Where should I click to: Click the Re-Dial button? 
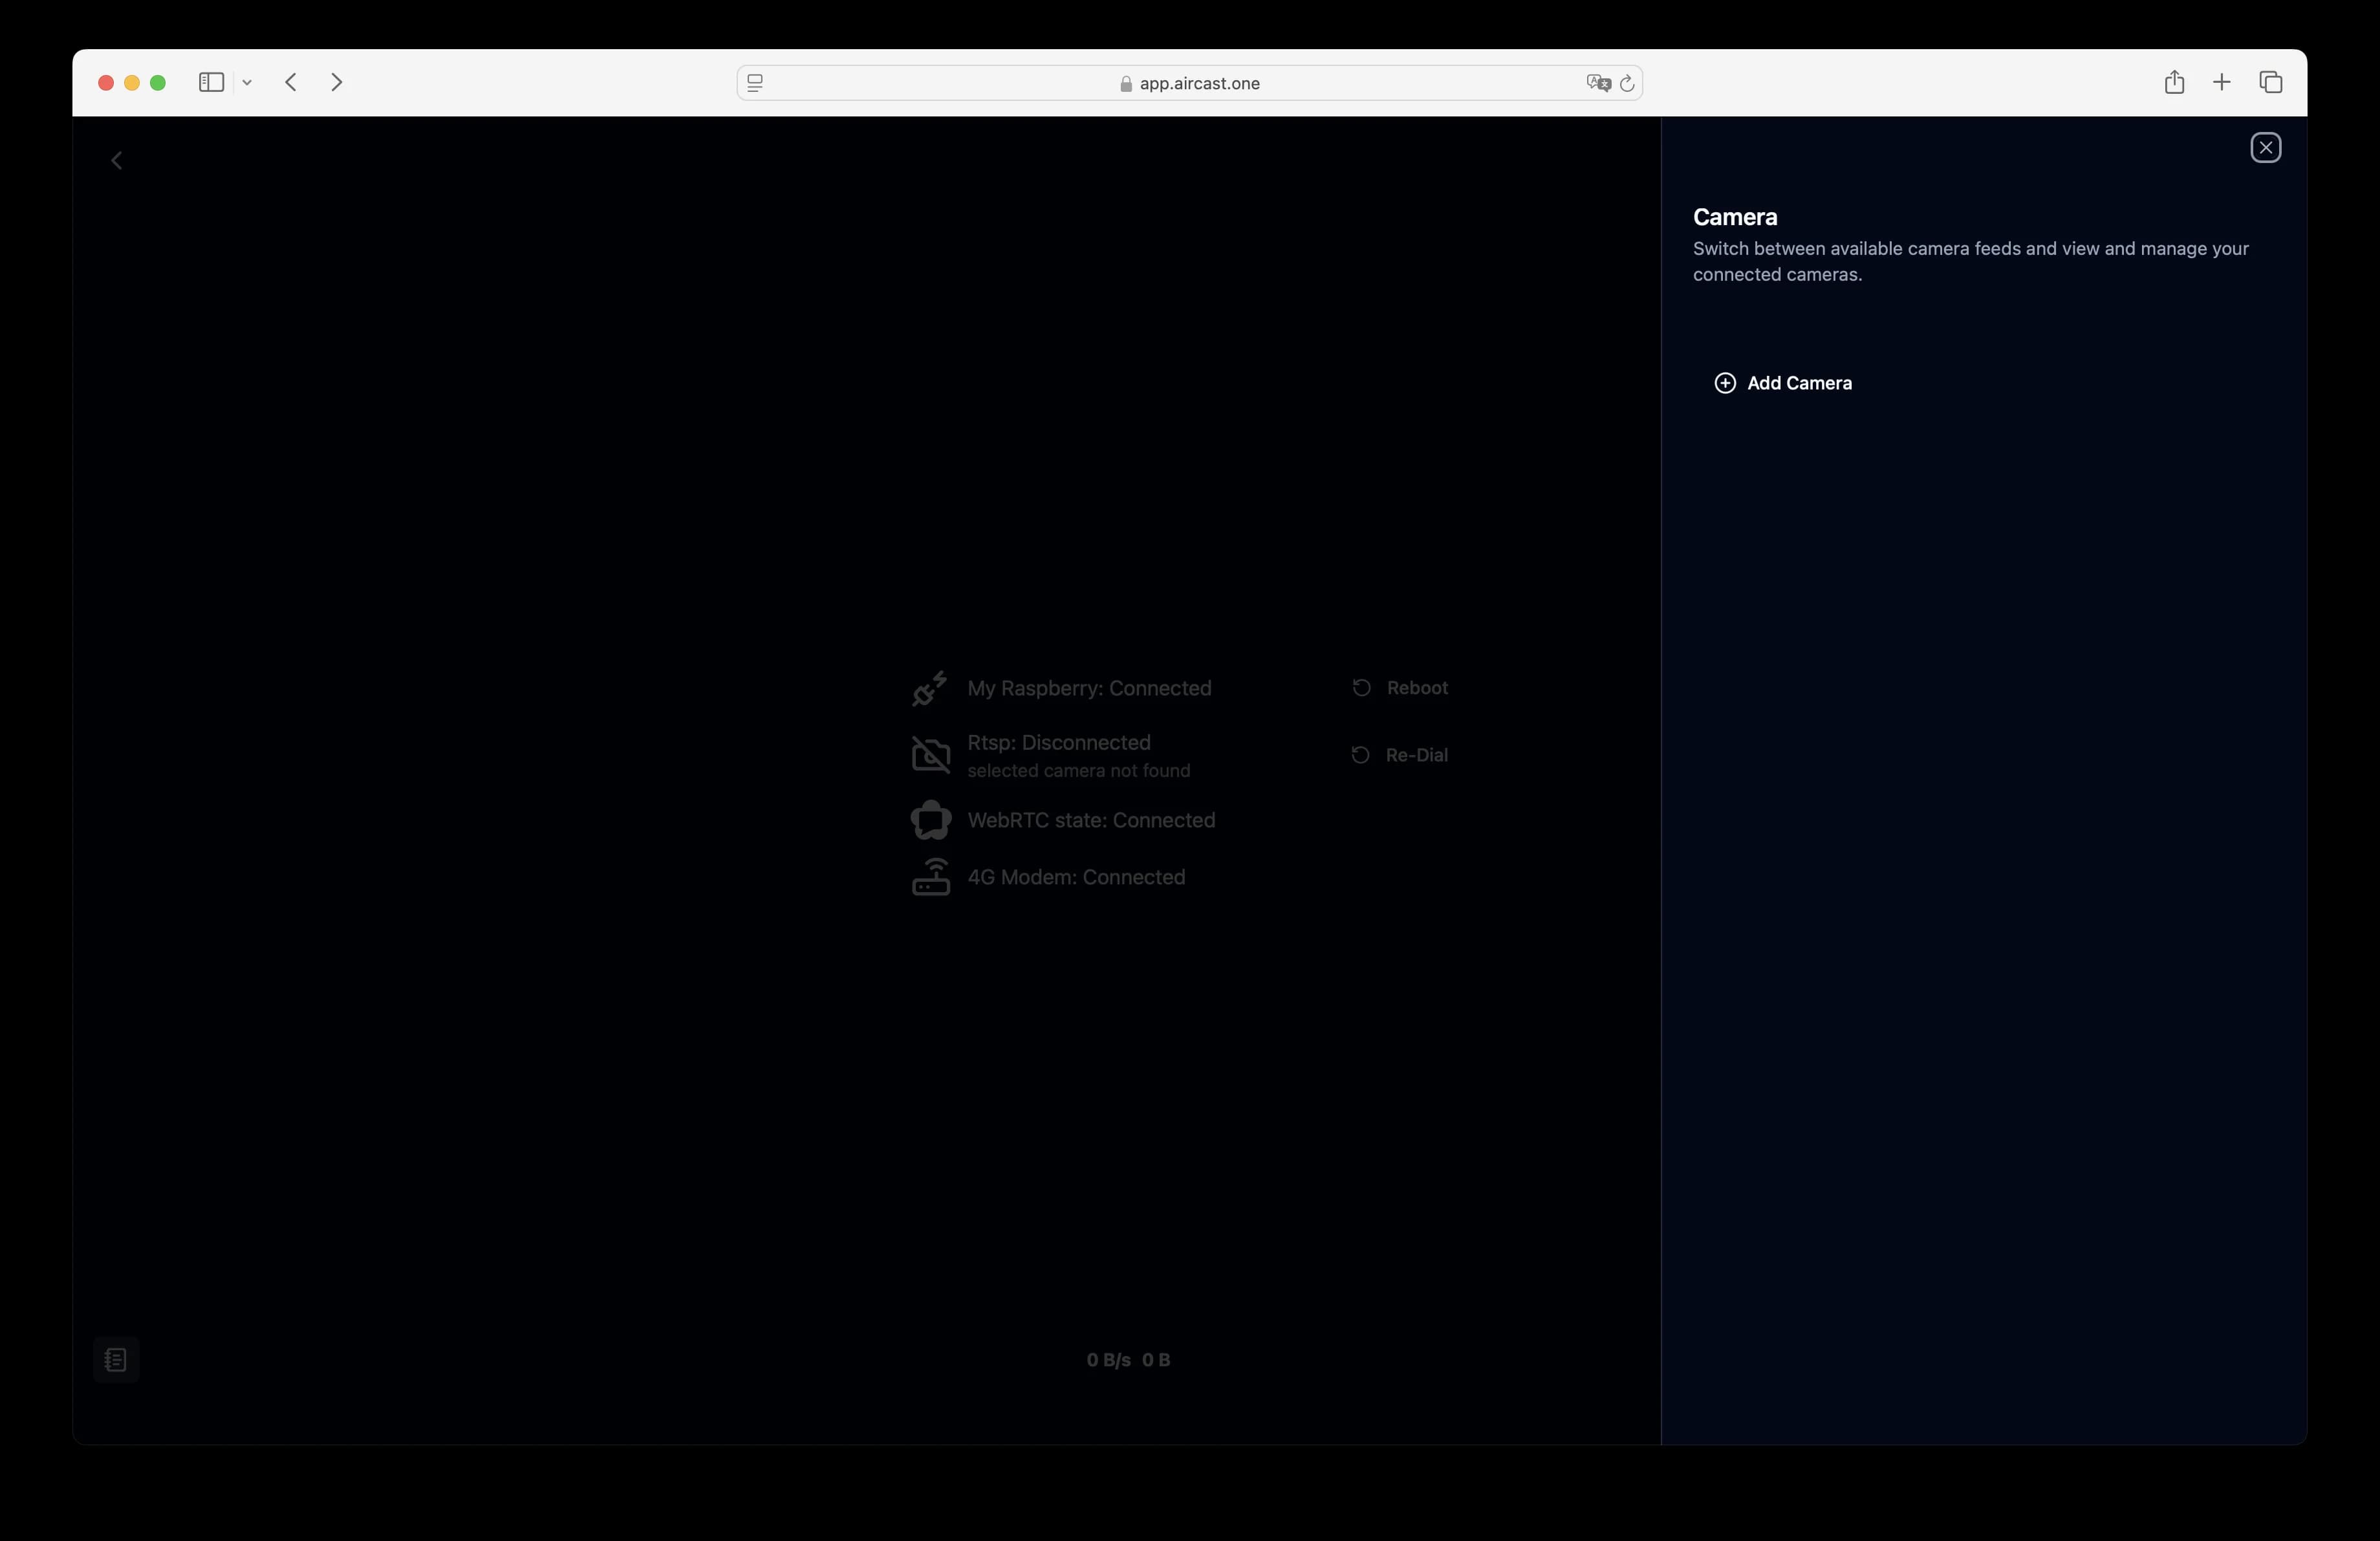(x=1415, y=755)
